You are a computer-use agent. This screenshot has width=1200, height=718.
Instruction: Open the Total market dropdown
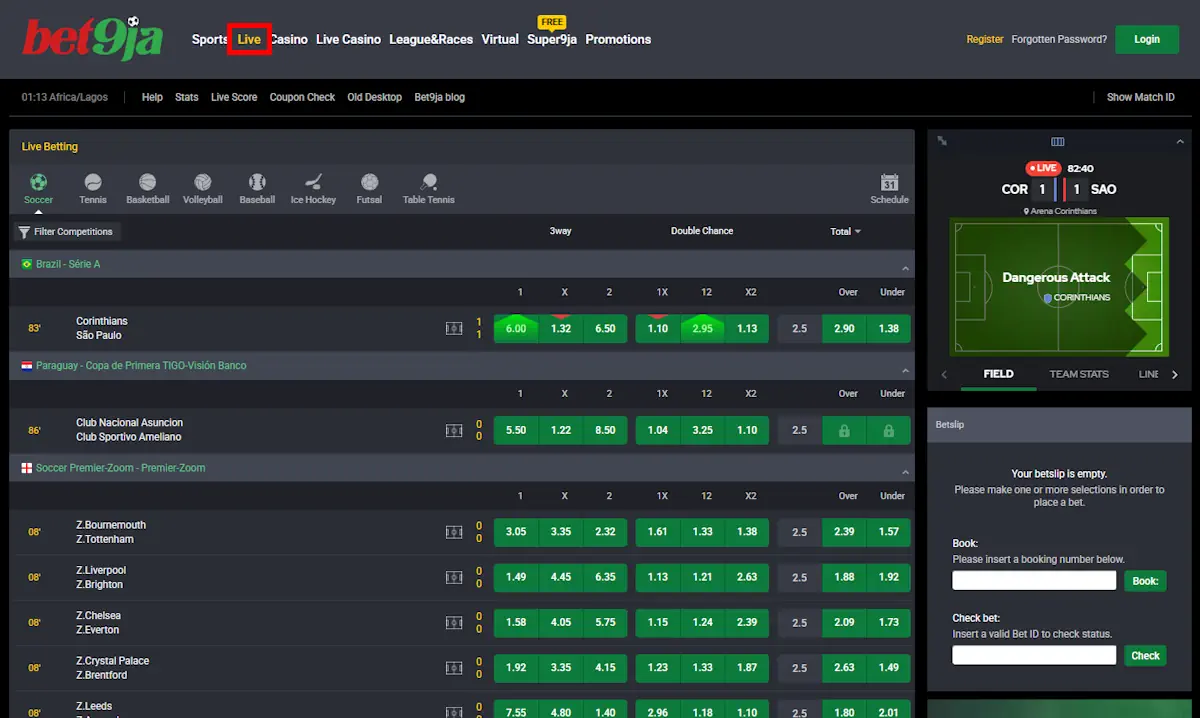[844, 231]
